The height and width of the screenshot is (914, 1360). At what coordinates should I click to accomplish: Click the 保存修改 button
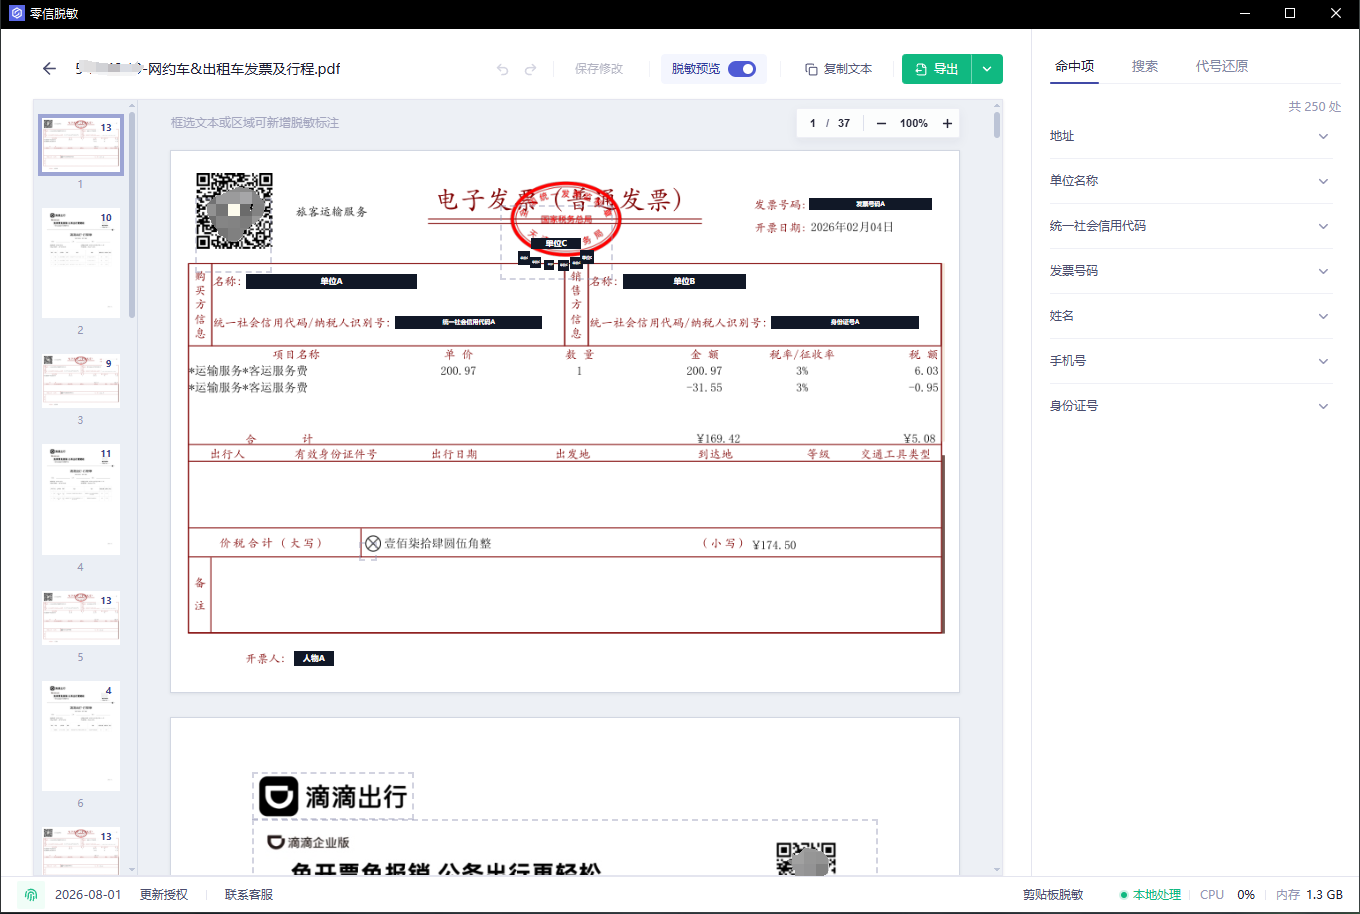599,69
